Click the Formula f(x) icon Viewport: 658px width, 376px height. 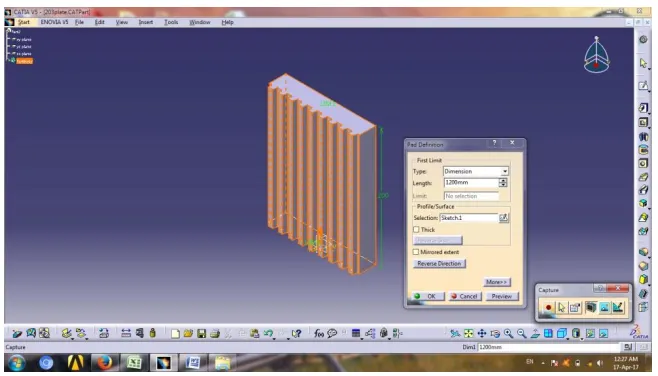pos(319,334)
